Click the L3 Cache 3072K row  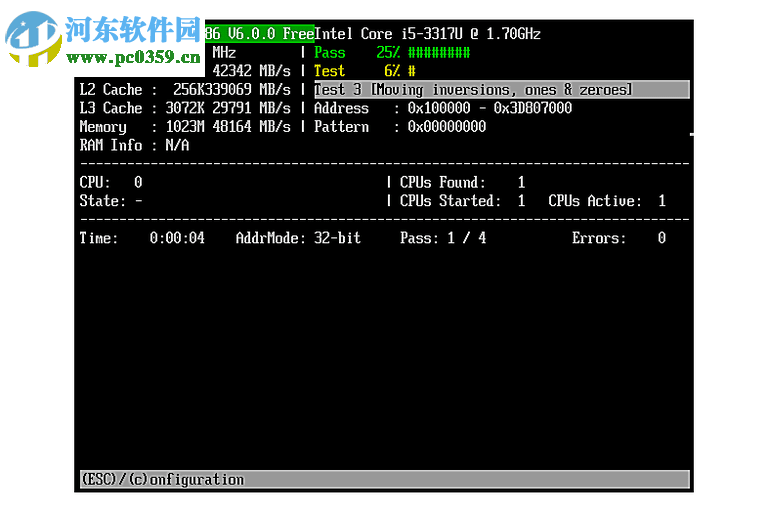(x=185, y=108)
